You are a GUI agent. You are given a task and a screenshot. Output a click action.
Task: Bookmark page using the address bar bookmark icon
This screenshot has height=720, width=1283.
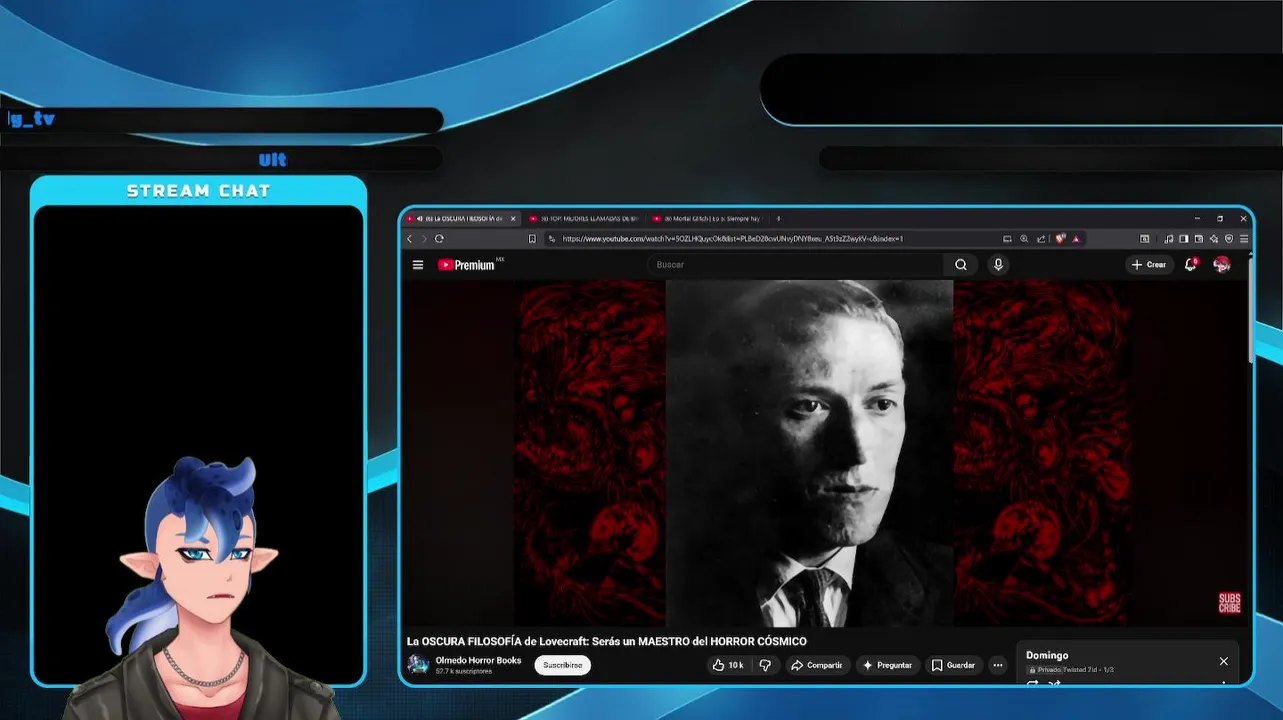click(x=532, y=239)
